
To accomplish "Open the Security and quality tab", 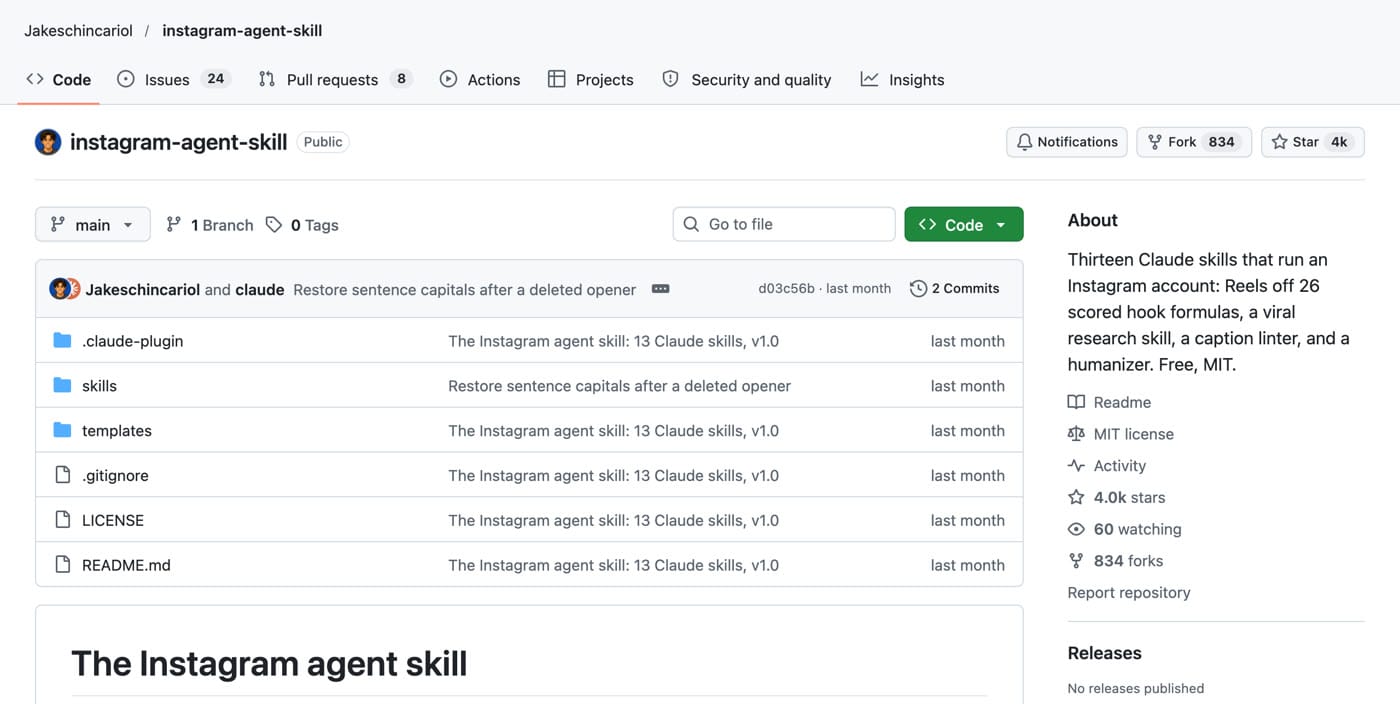I will click(x=747, y=80).
